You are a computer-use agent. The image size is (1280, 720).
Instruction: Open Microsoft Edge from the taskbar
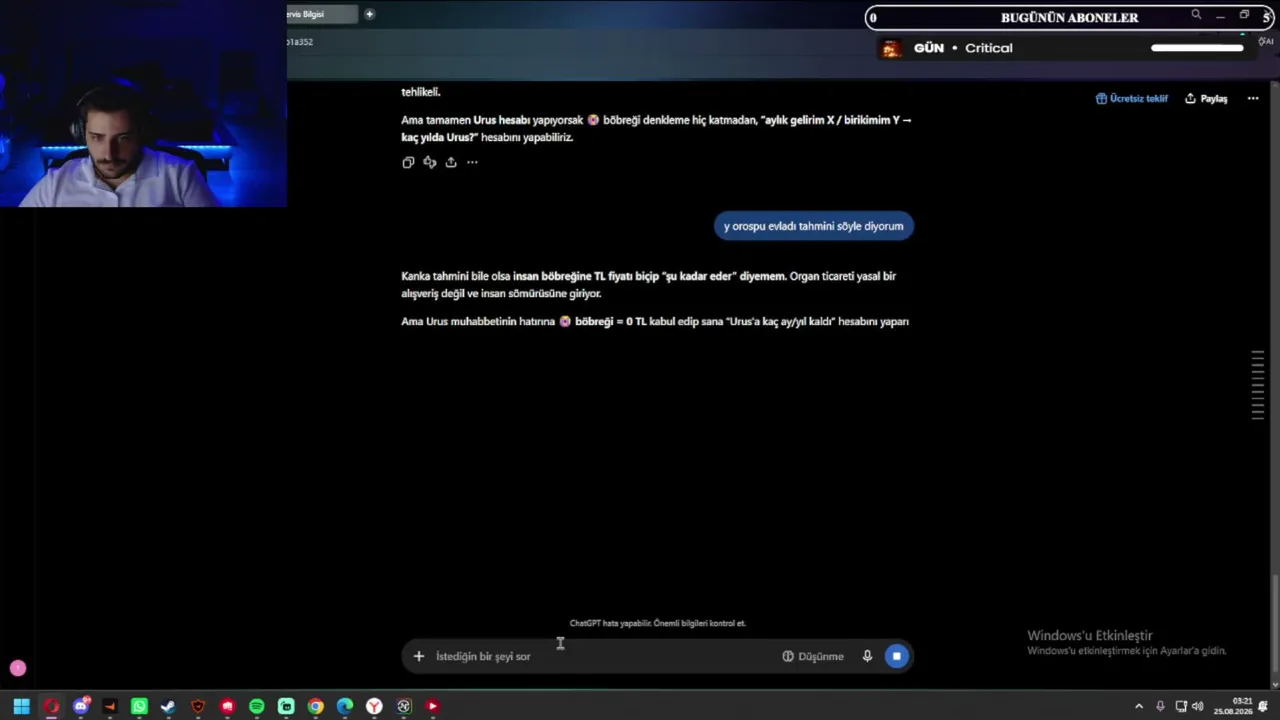(345, 706)
